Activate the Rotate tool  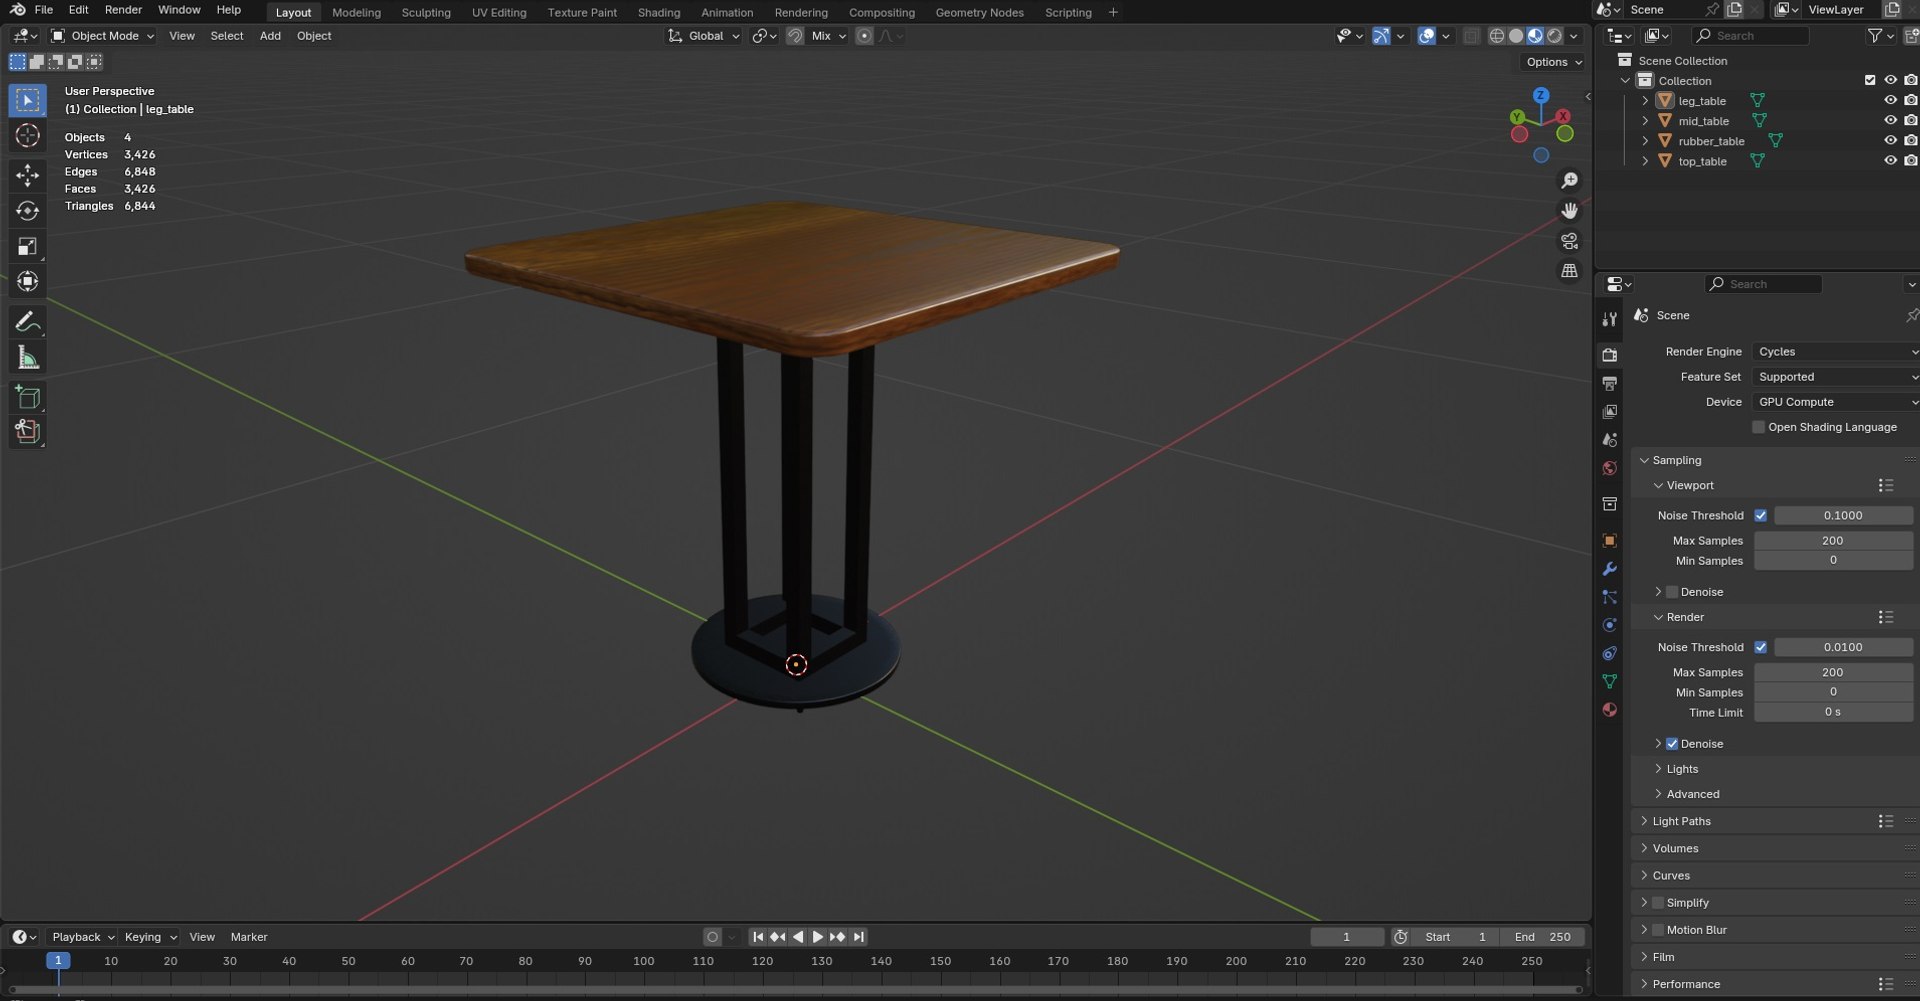[x=28, y=211]
